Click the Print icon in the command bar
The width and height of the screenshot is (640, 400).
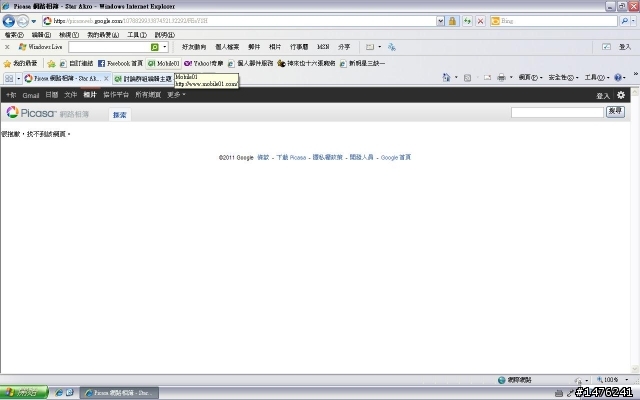coord(502,78)
